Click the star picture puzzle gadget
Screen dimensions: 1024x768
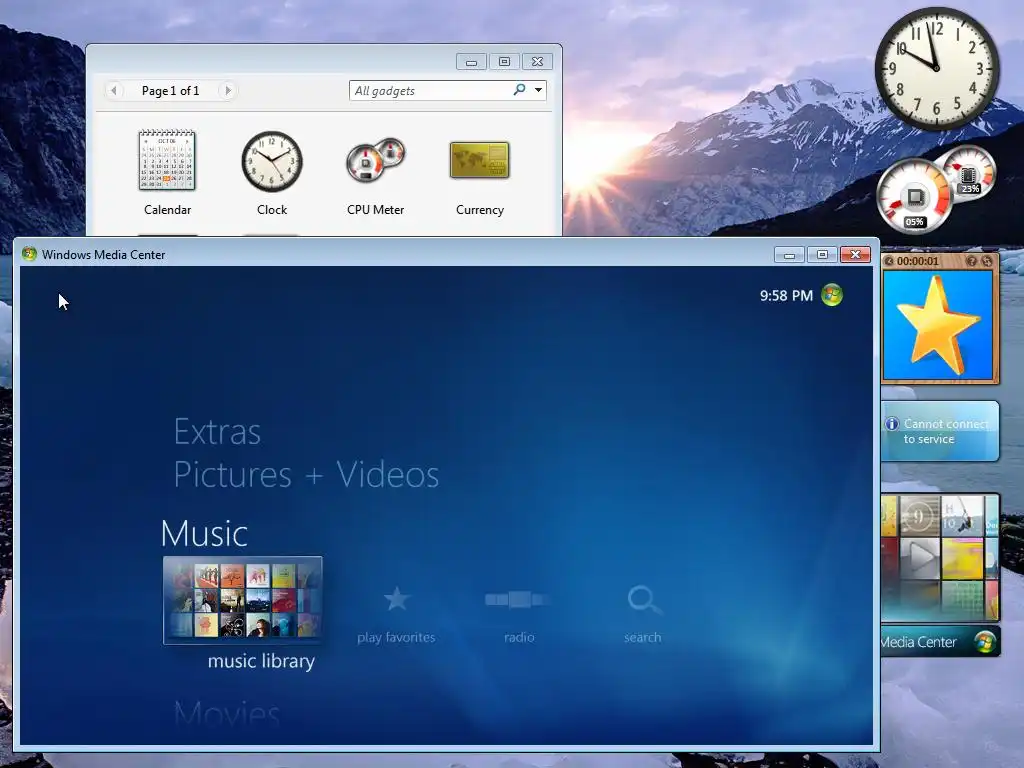point(938,325)
